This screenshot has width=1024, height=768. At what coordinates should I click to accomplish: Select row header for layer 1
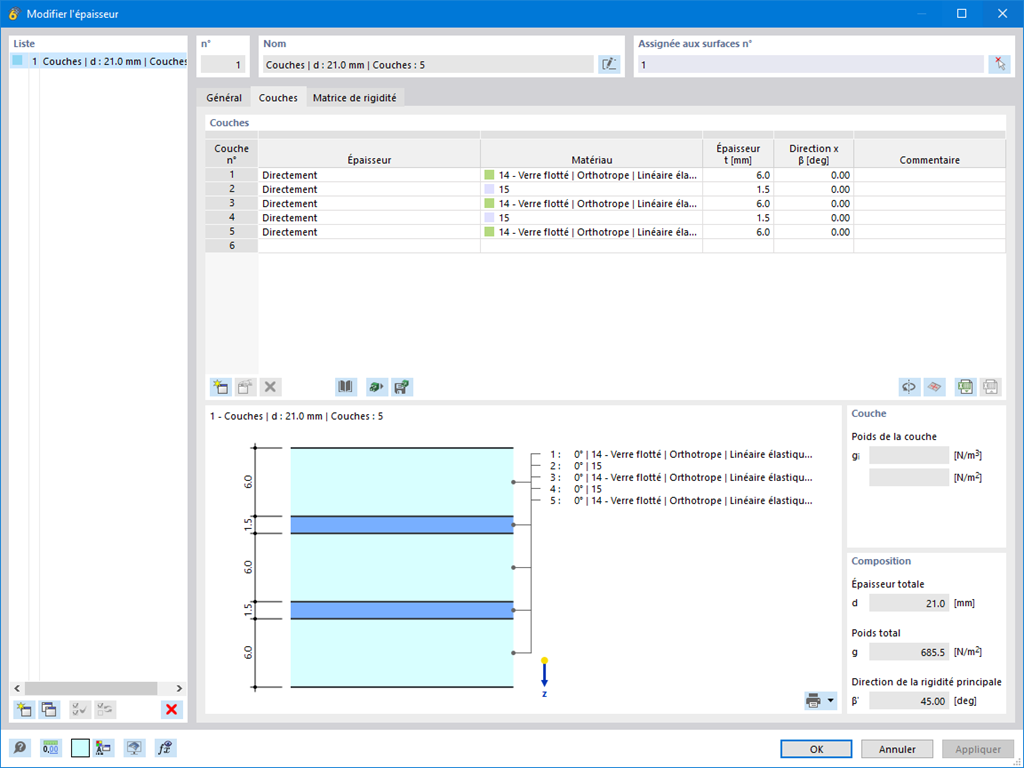click(x=232, y=174)
